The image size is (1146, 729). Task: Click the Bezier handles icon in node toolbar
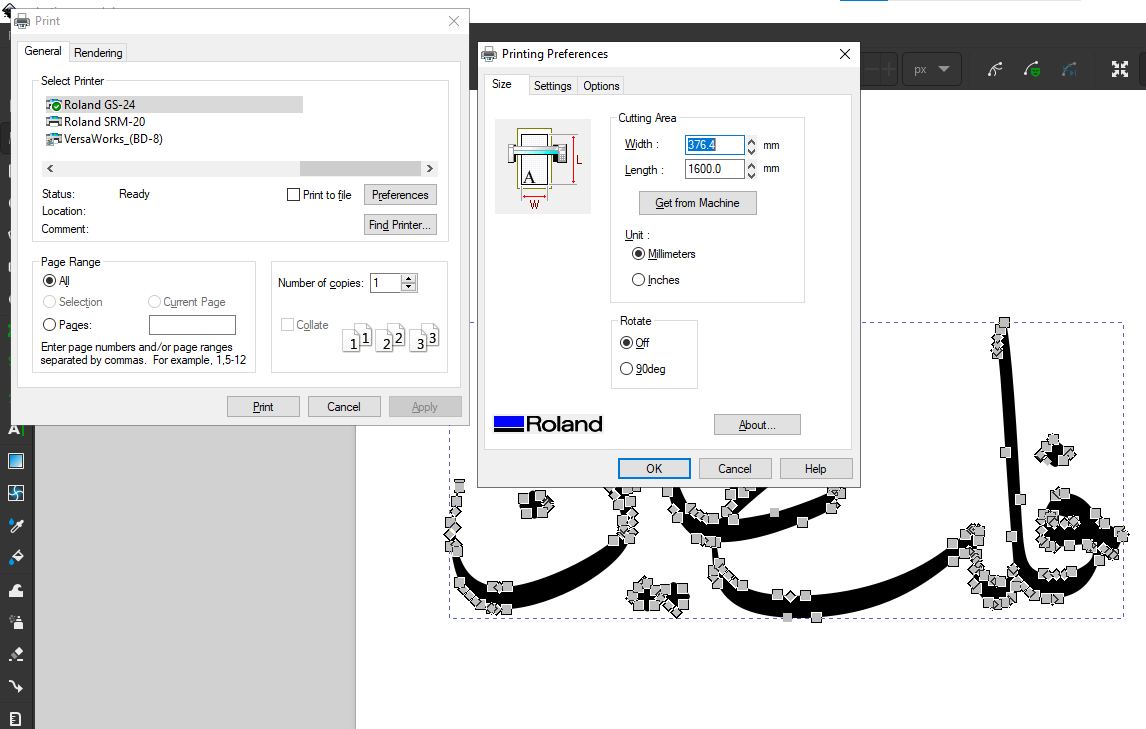[x=995, y=69]
